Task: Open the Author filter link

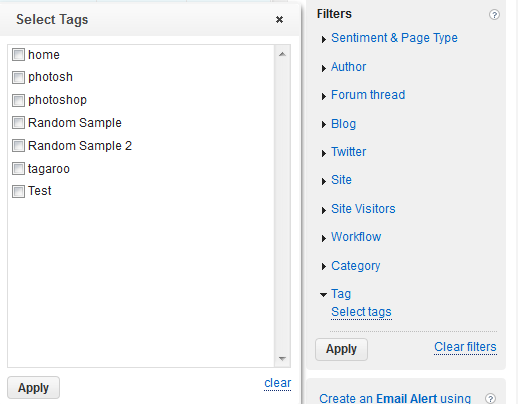Action: point(348,67)
